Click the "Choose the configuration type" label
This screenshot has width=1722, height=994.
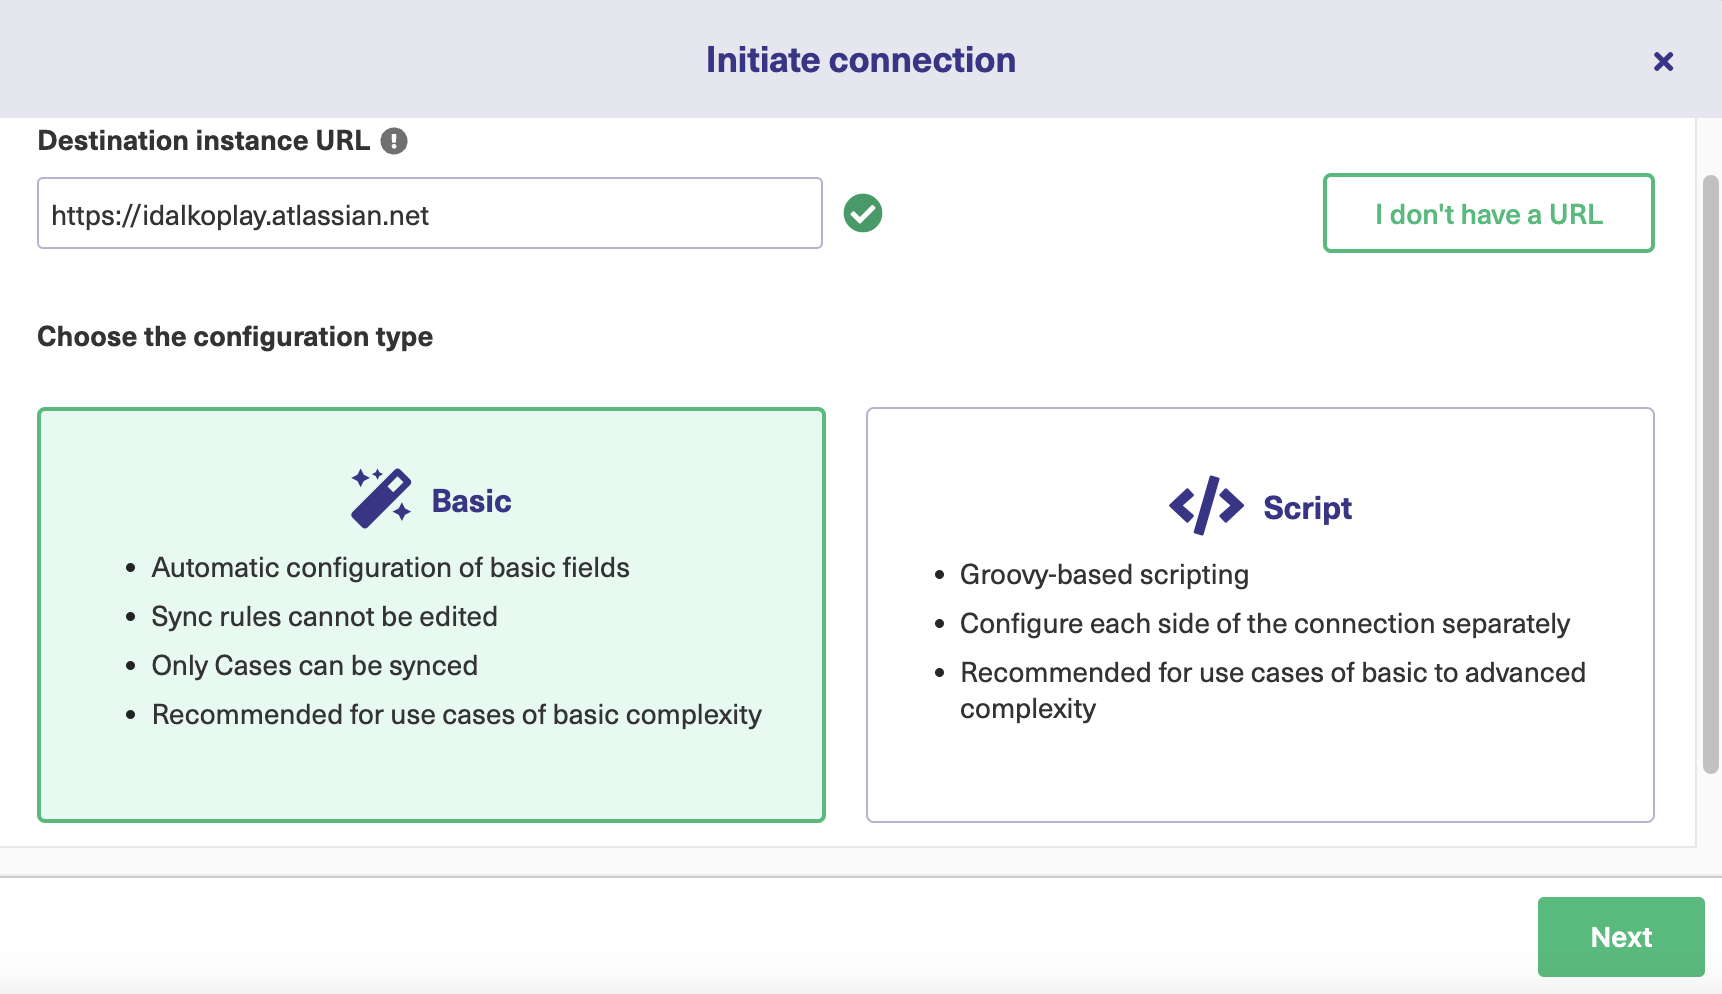tap(235, 337)
